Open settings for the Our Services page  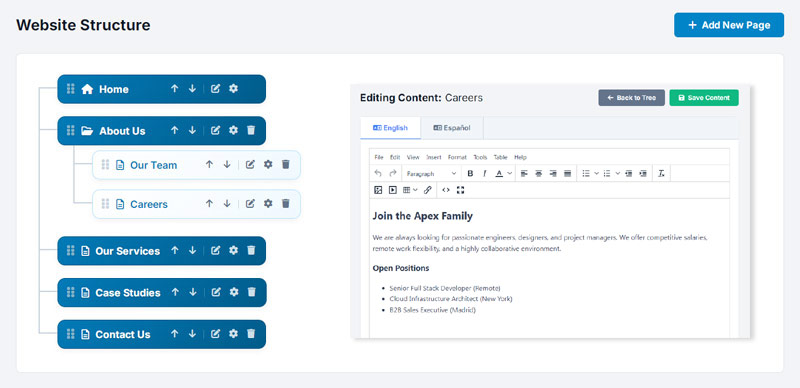233,250
